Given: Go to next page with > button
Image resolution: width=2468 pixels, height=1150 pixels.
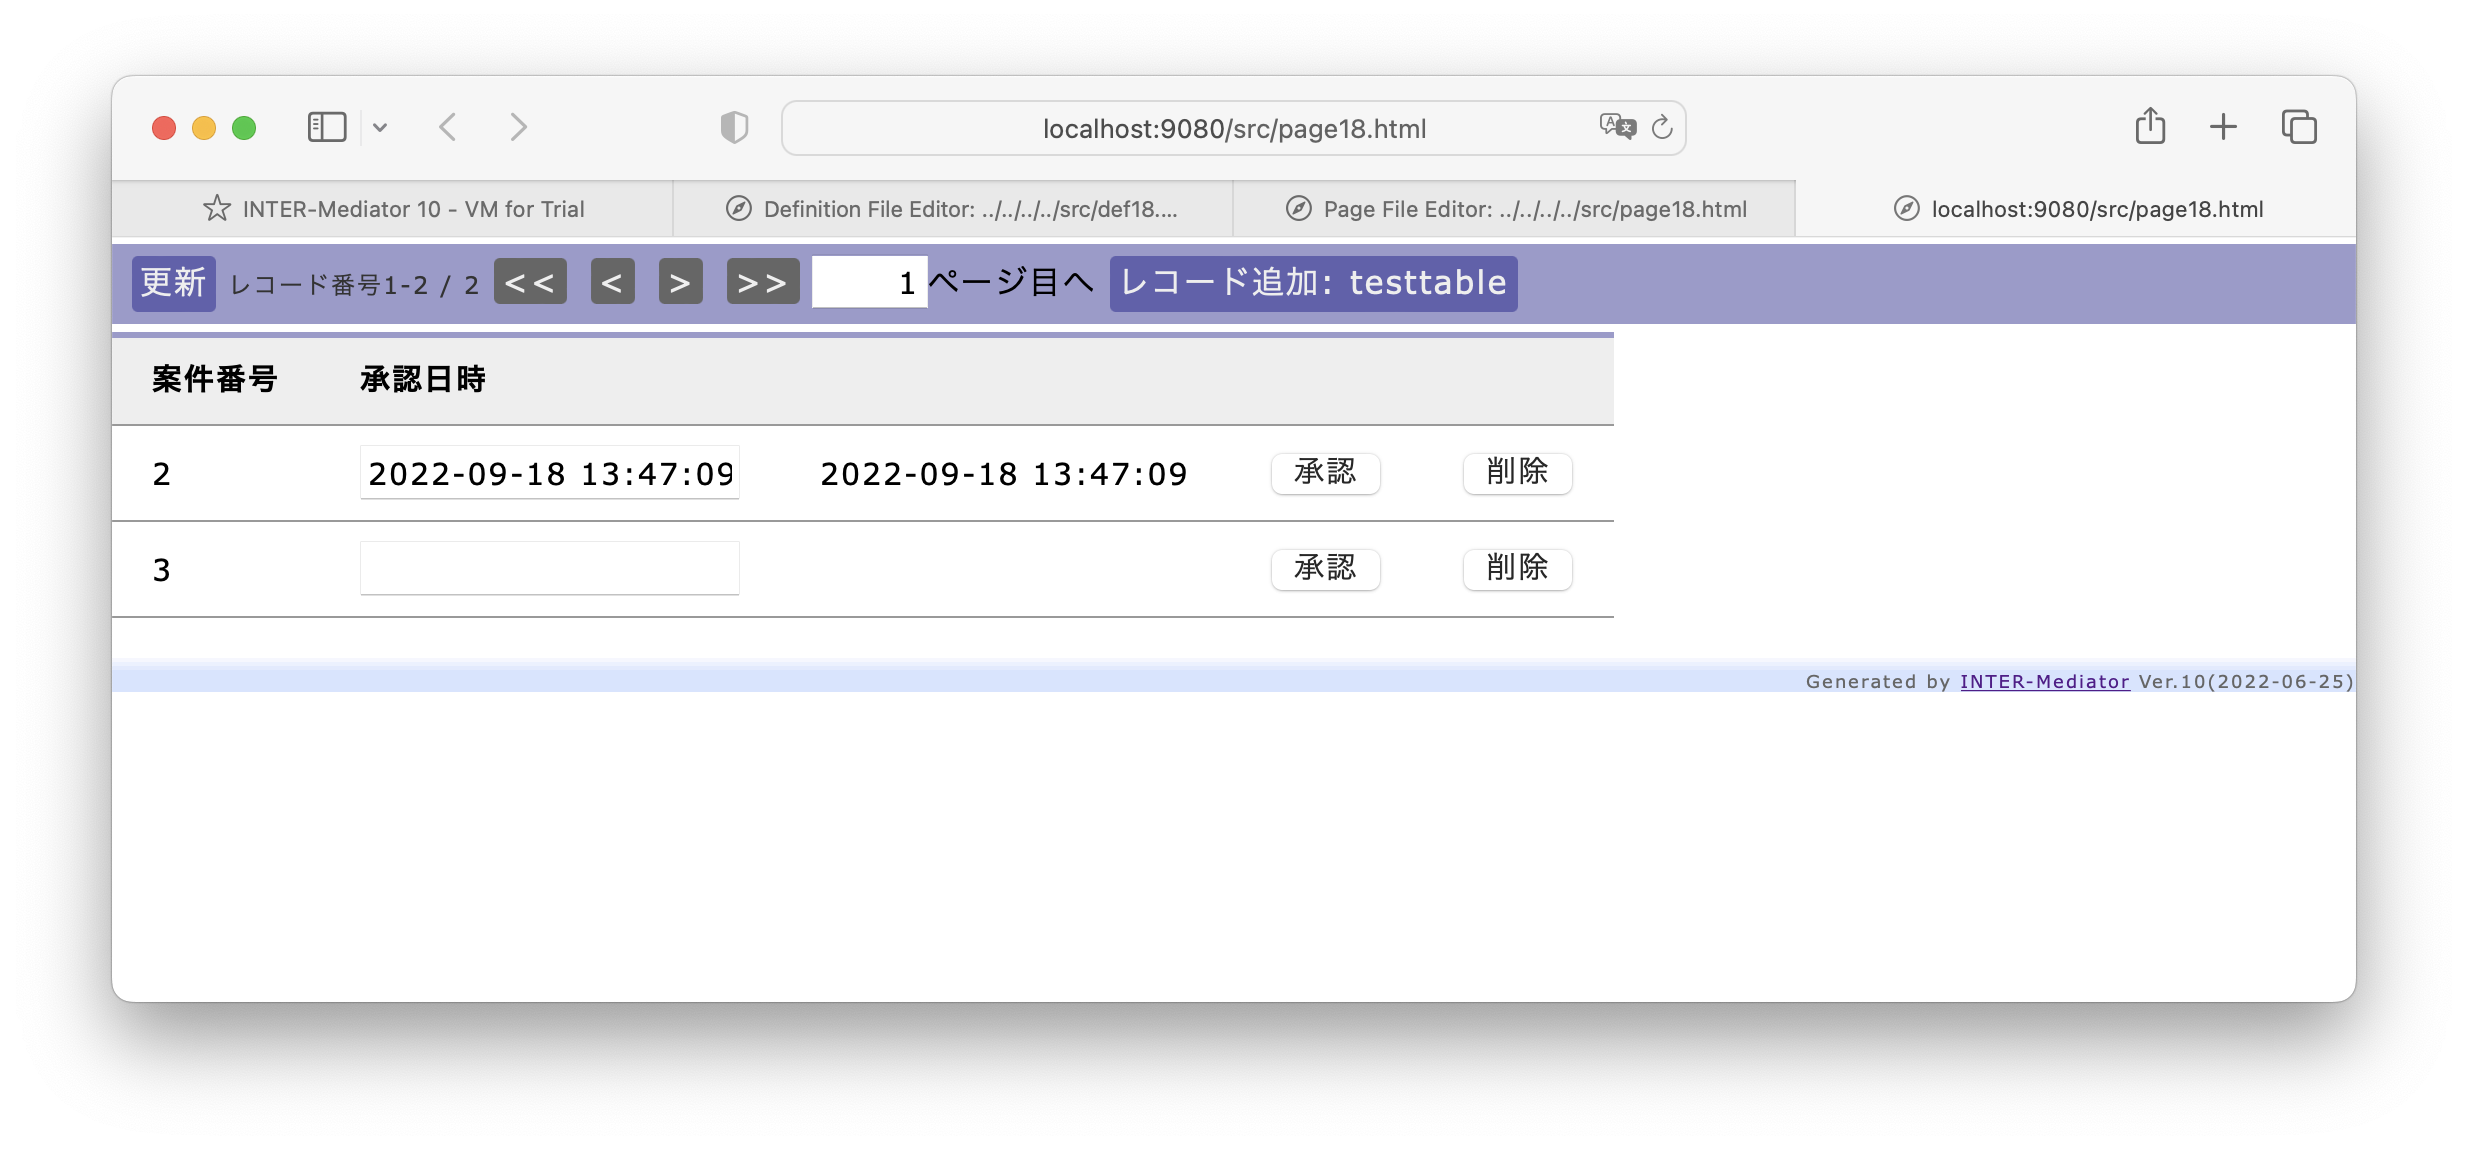Looking at the screenshot, I should pos(680,282).
